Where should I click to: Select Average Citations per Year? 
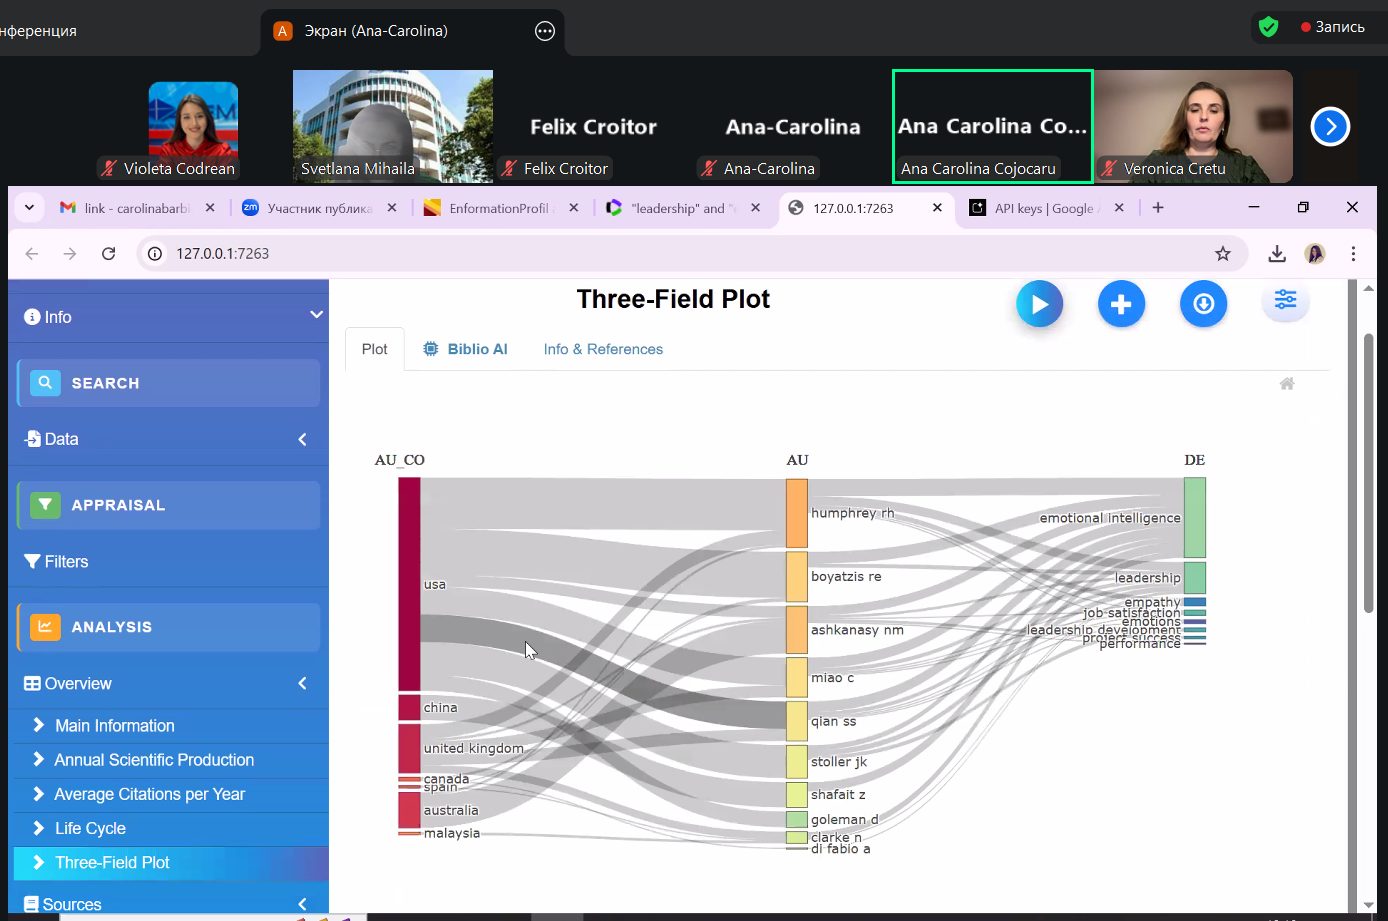[x=149, y=794]
